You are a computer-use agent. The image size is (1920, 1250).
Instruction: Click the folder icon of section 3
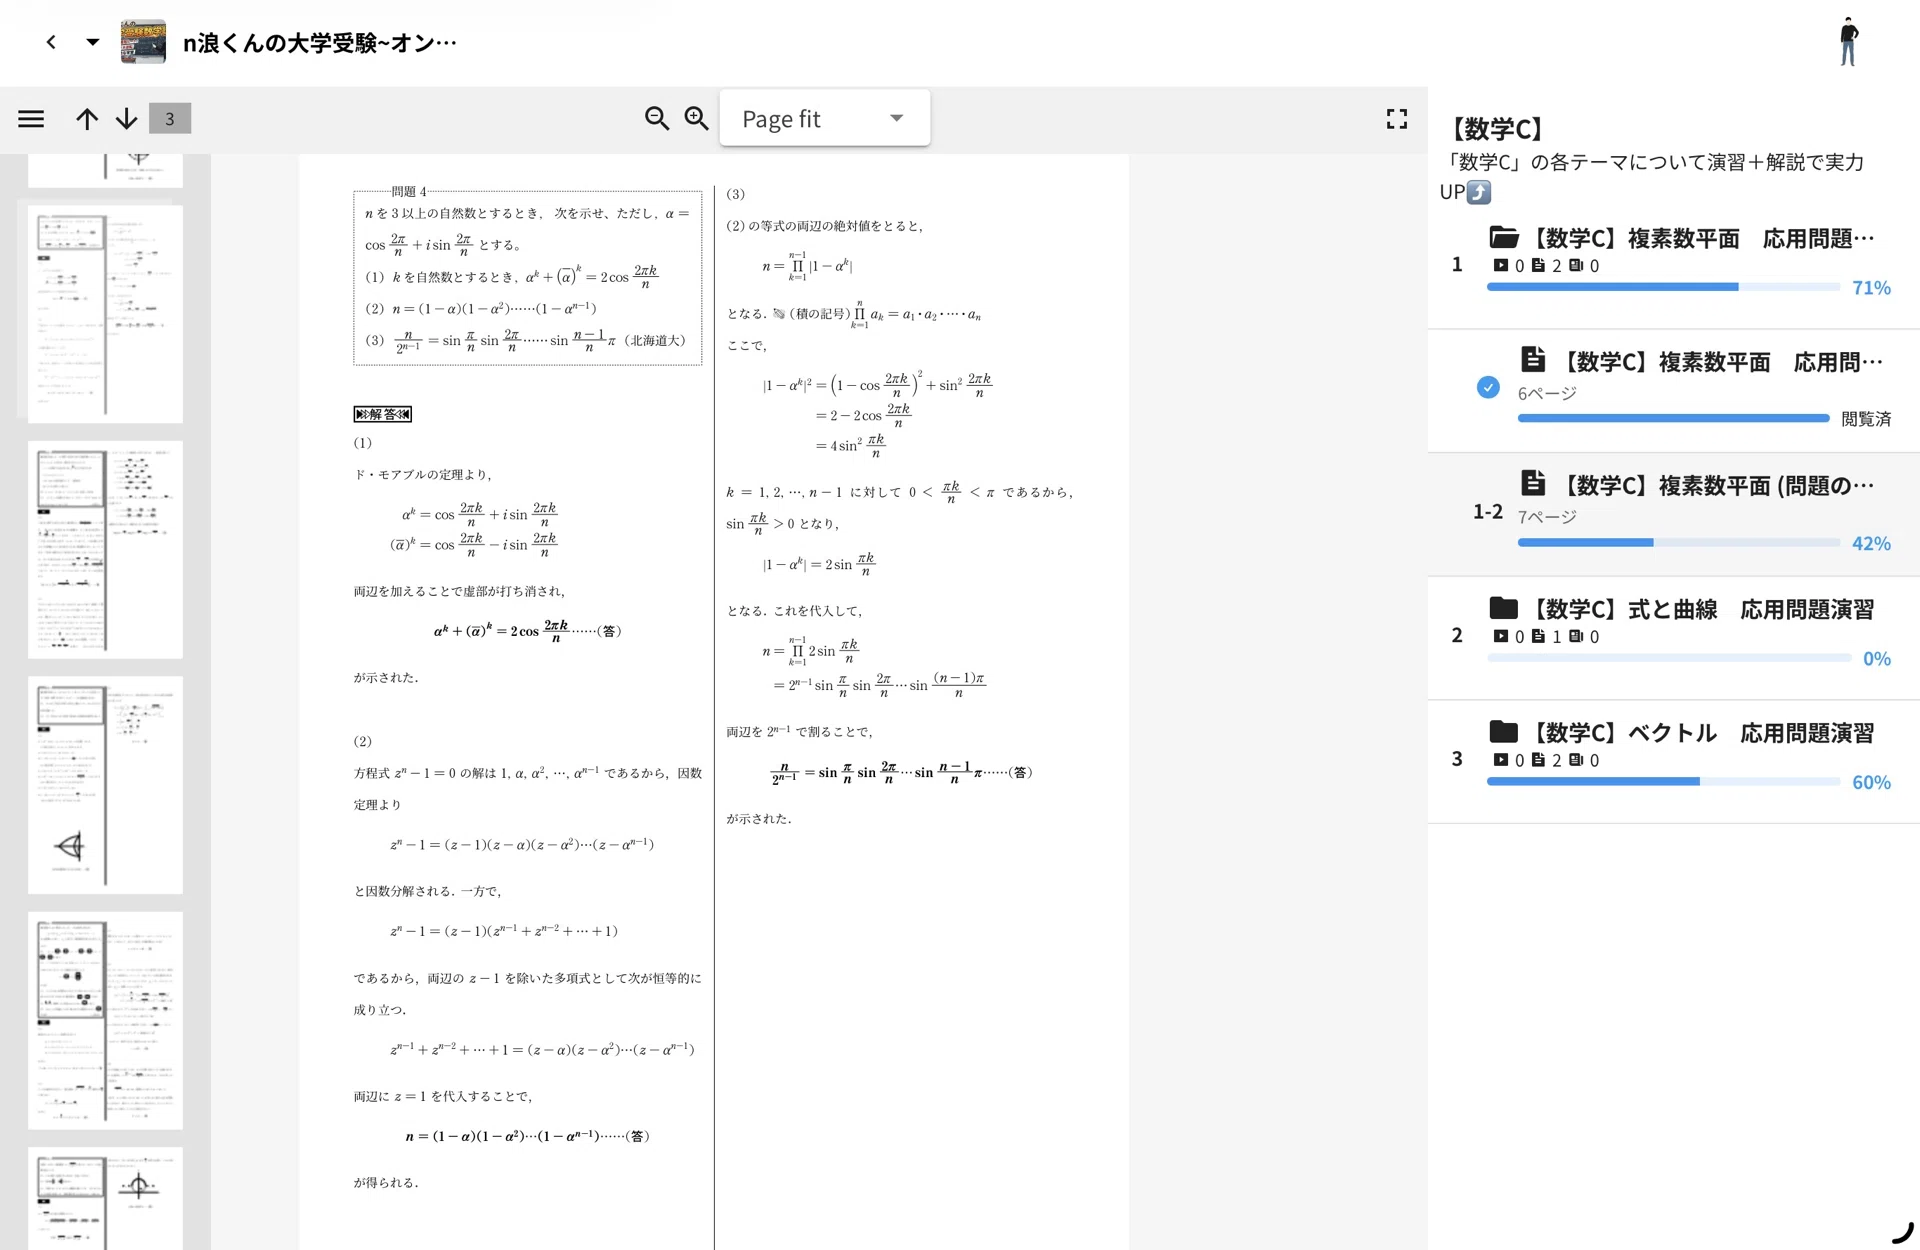[1503, 731]
